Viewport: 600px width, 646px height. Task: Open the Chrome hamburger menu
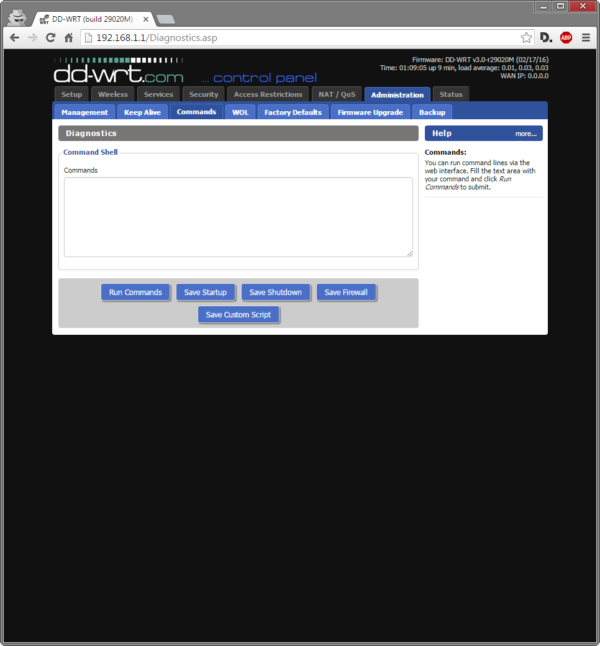pos(586,38)
